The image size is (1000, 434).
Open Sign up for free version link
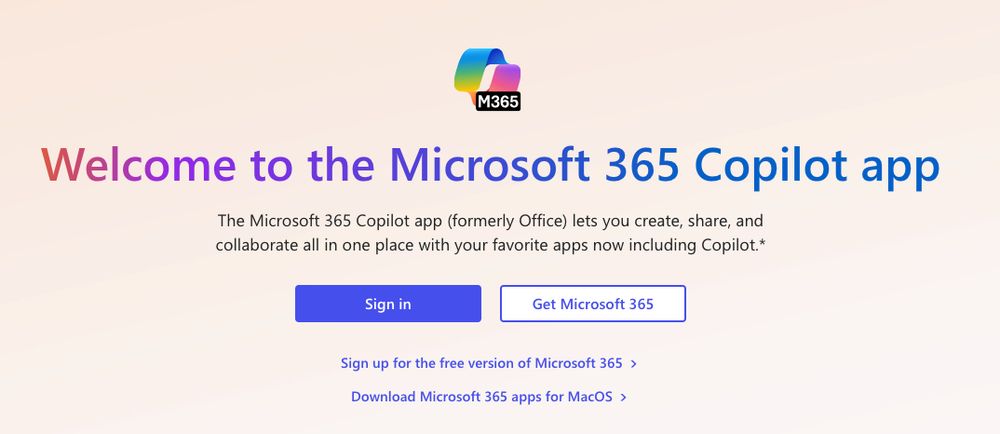[481, 363]
